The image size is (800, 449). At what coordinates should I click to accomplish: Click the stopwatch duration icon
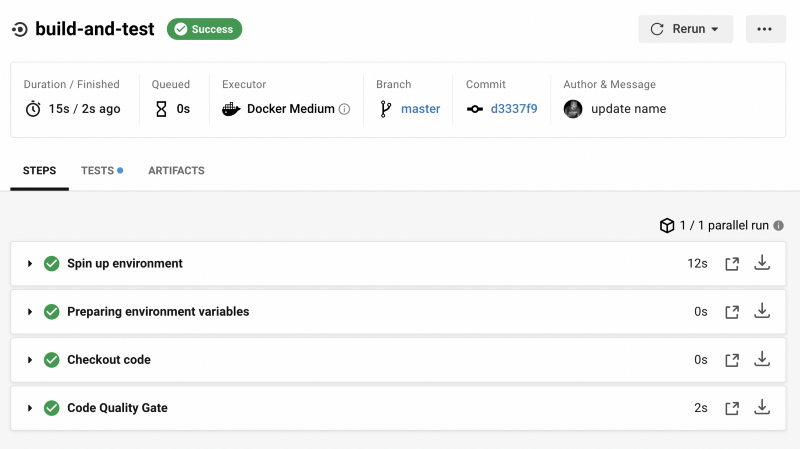tap(33, 109)
